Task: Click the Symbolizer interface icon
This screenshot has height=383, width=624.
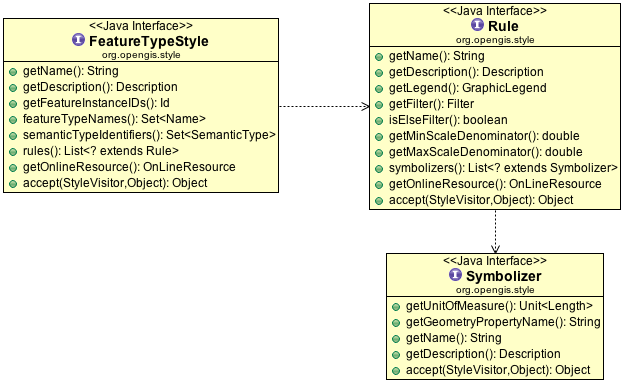Action: coord(455,274)
